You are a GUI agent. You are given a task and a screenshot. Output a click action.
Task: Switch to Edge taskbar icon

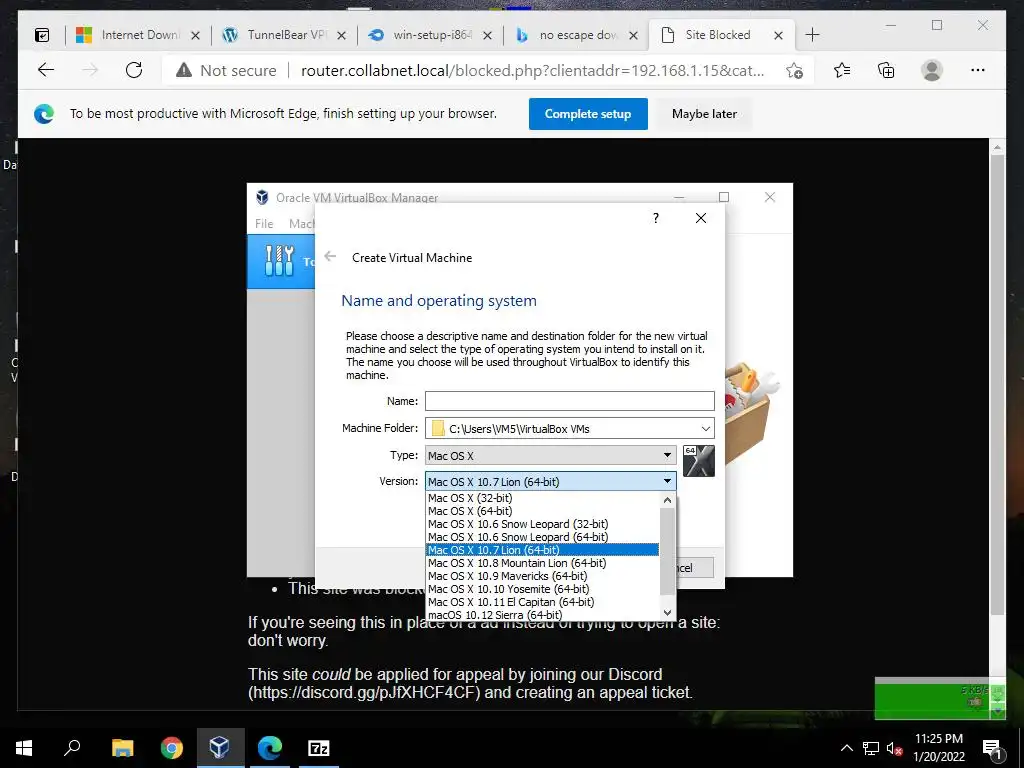click(269, 748)
